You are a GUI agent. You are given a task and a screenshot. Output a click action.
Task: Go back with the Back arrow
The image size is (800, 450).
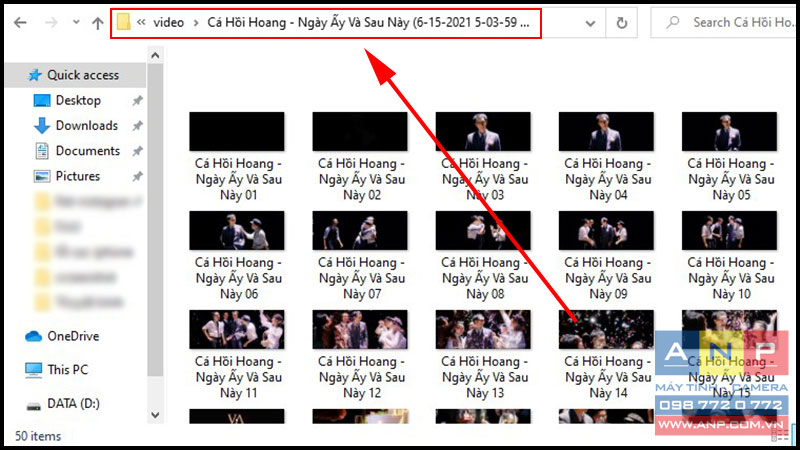pyautogui.click(x=20, y=23)
